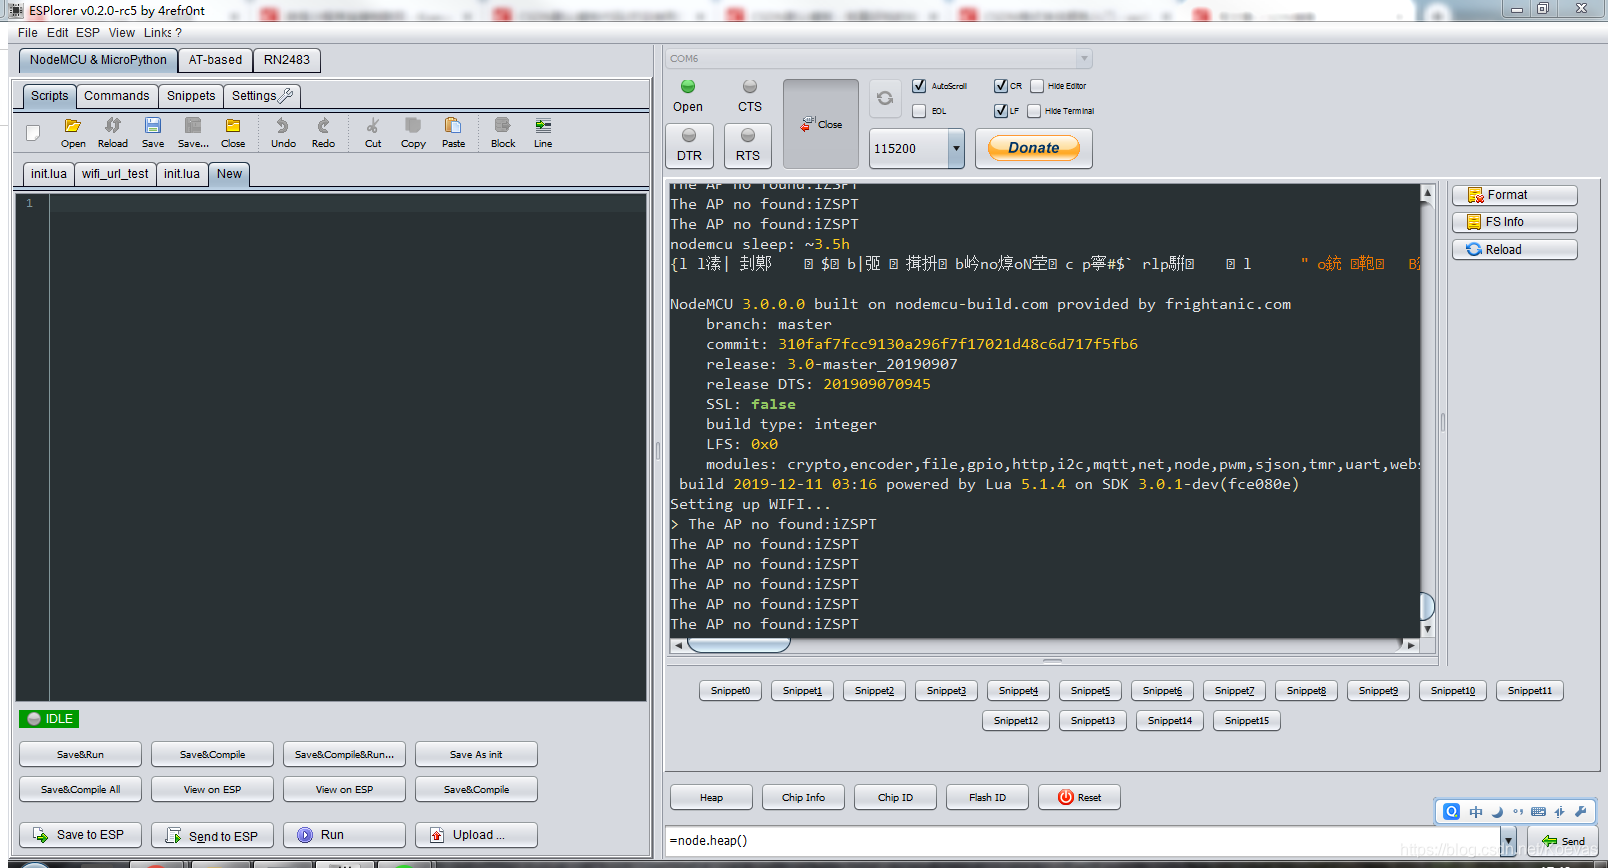Viewport: 1608px width, 868px height.
Task: Click the terminal vertical scrollbar down arrow
Action: 1428,629
